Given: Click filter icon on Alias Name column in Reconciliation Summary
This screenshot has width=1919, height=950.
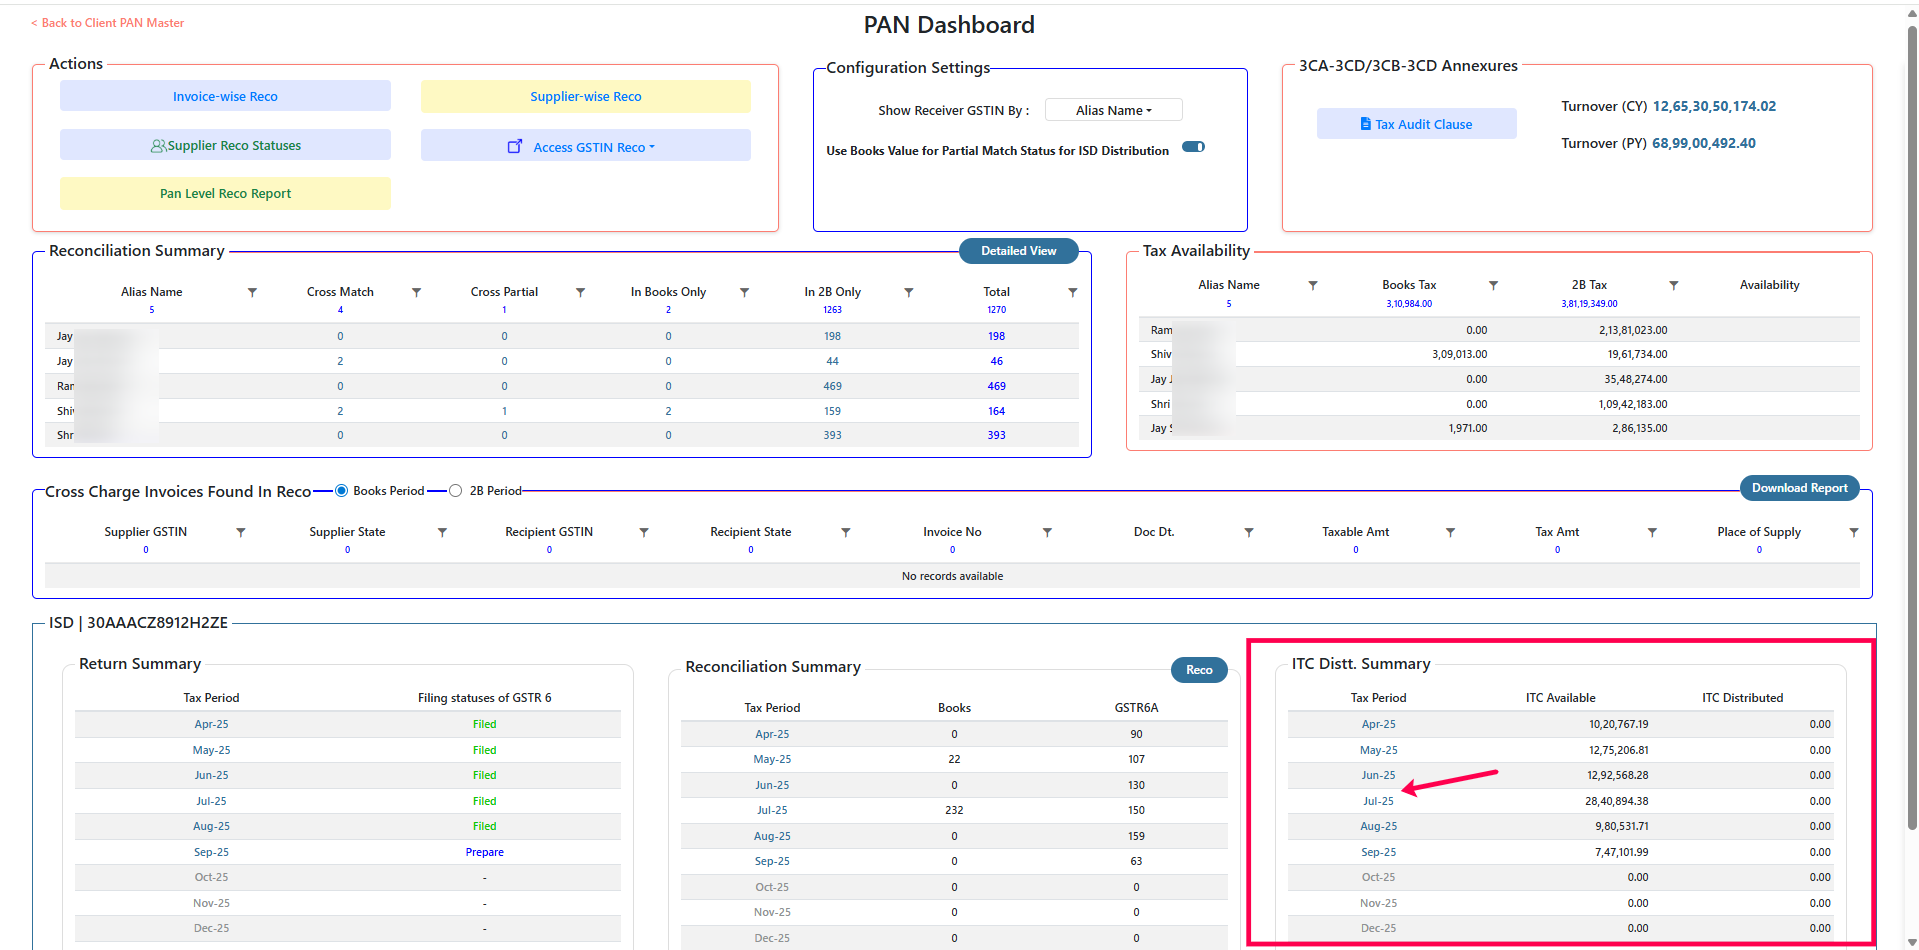Looking at the screenshot, I should 252,292.
